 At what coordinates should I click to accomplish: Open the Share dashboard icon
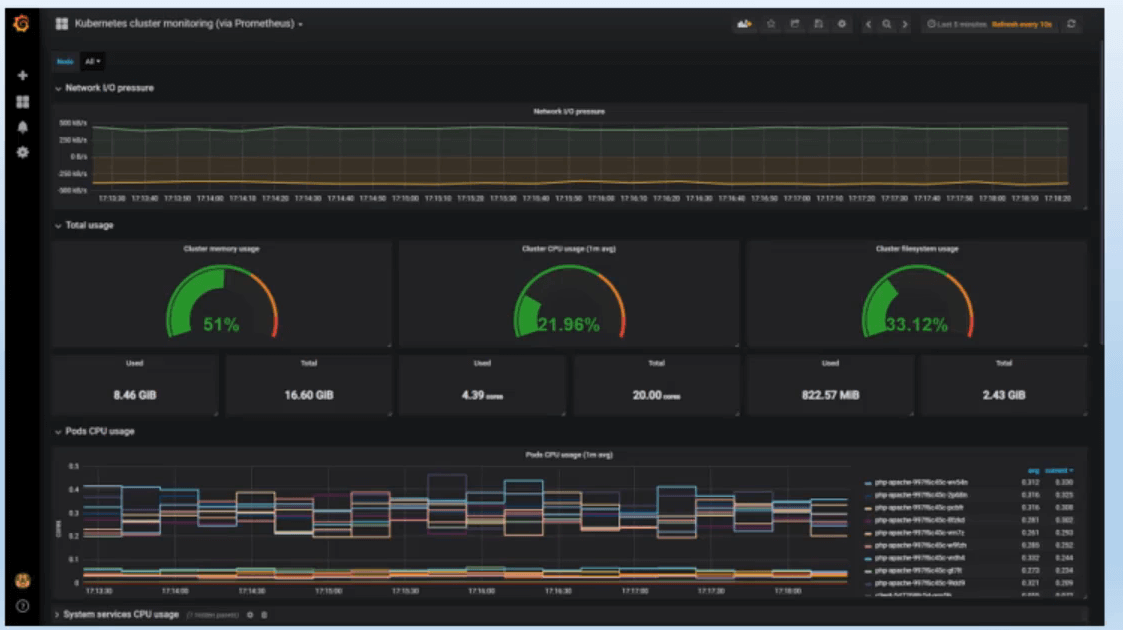click(x=794, y=24)
